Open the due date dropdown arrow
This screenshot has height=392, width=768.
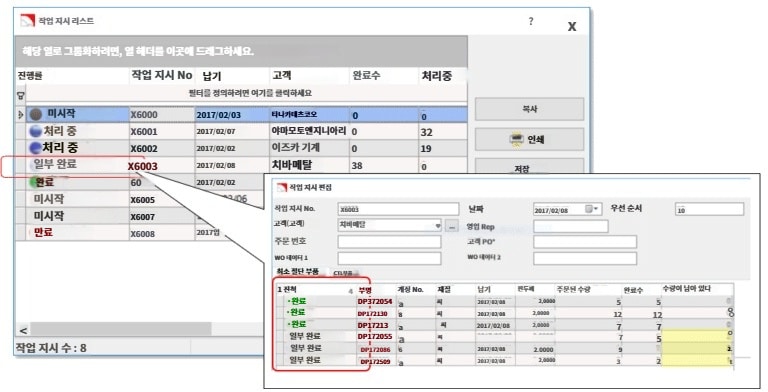596,209
